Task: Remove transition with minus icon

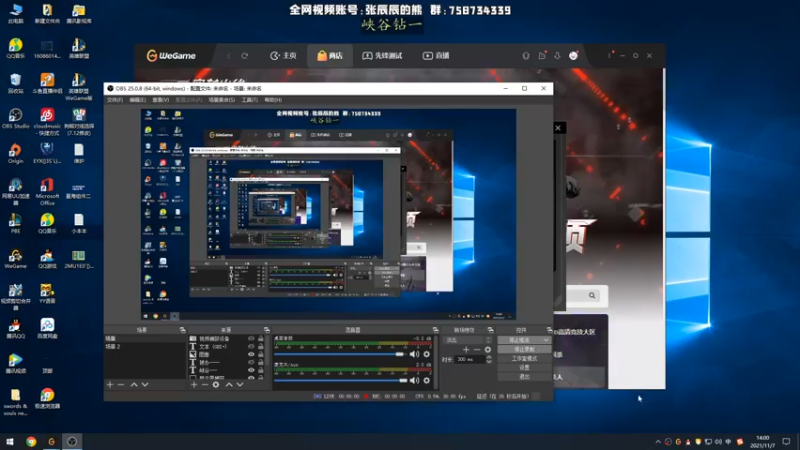Action: [477, 349]
